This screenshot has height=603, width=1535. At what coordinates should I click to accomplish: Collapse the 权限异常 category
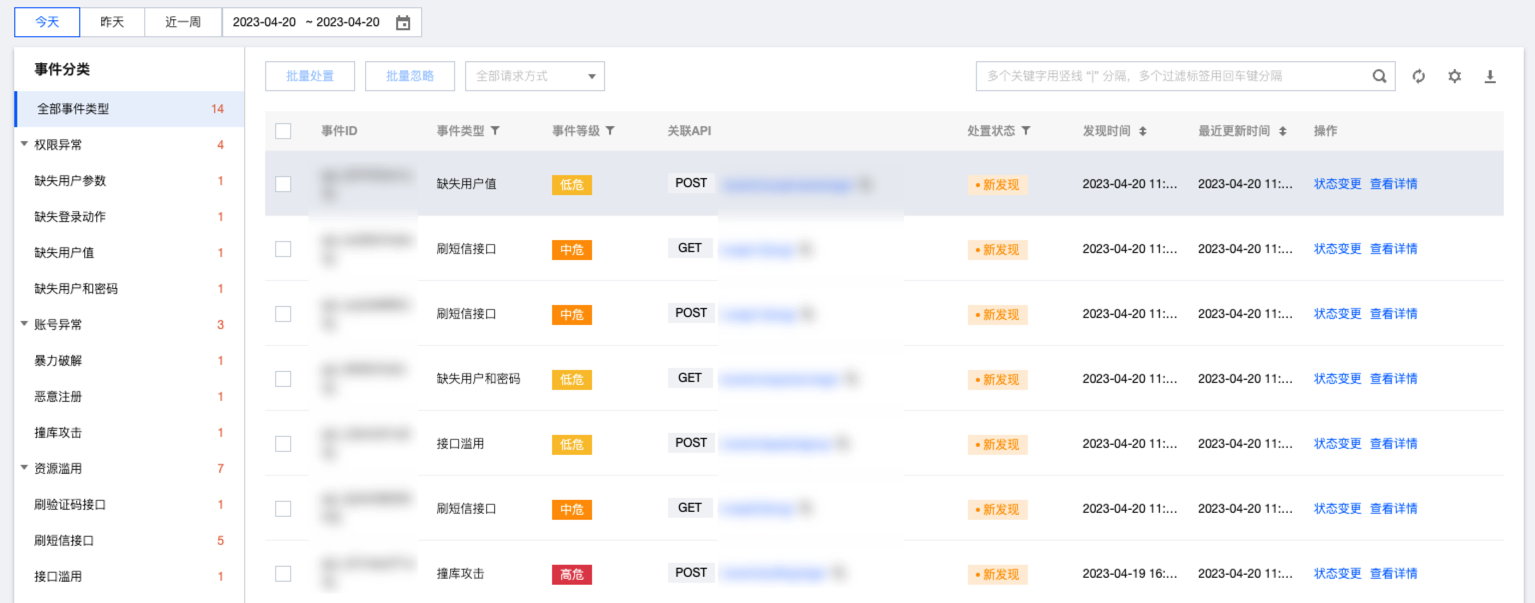pyautogui.click(x=24, y=145)
